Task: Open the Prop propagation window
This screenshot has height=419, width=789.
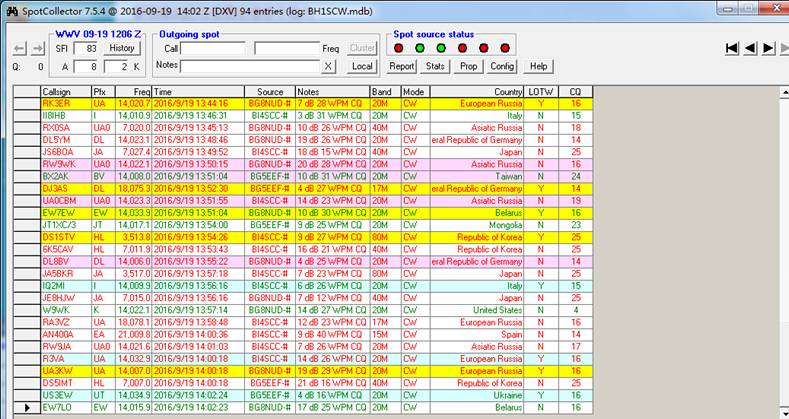Action: pos(468,66)
